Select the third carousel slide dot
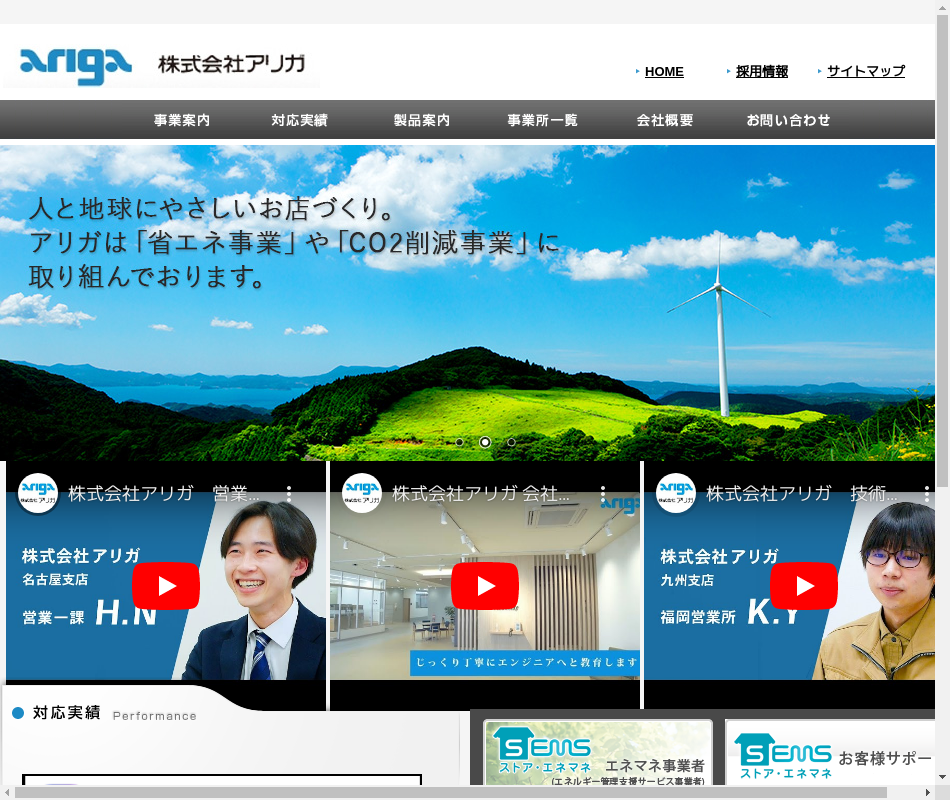The image size is (950, 800). tap(511, 442)
